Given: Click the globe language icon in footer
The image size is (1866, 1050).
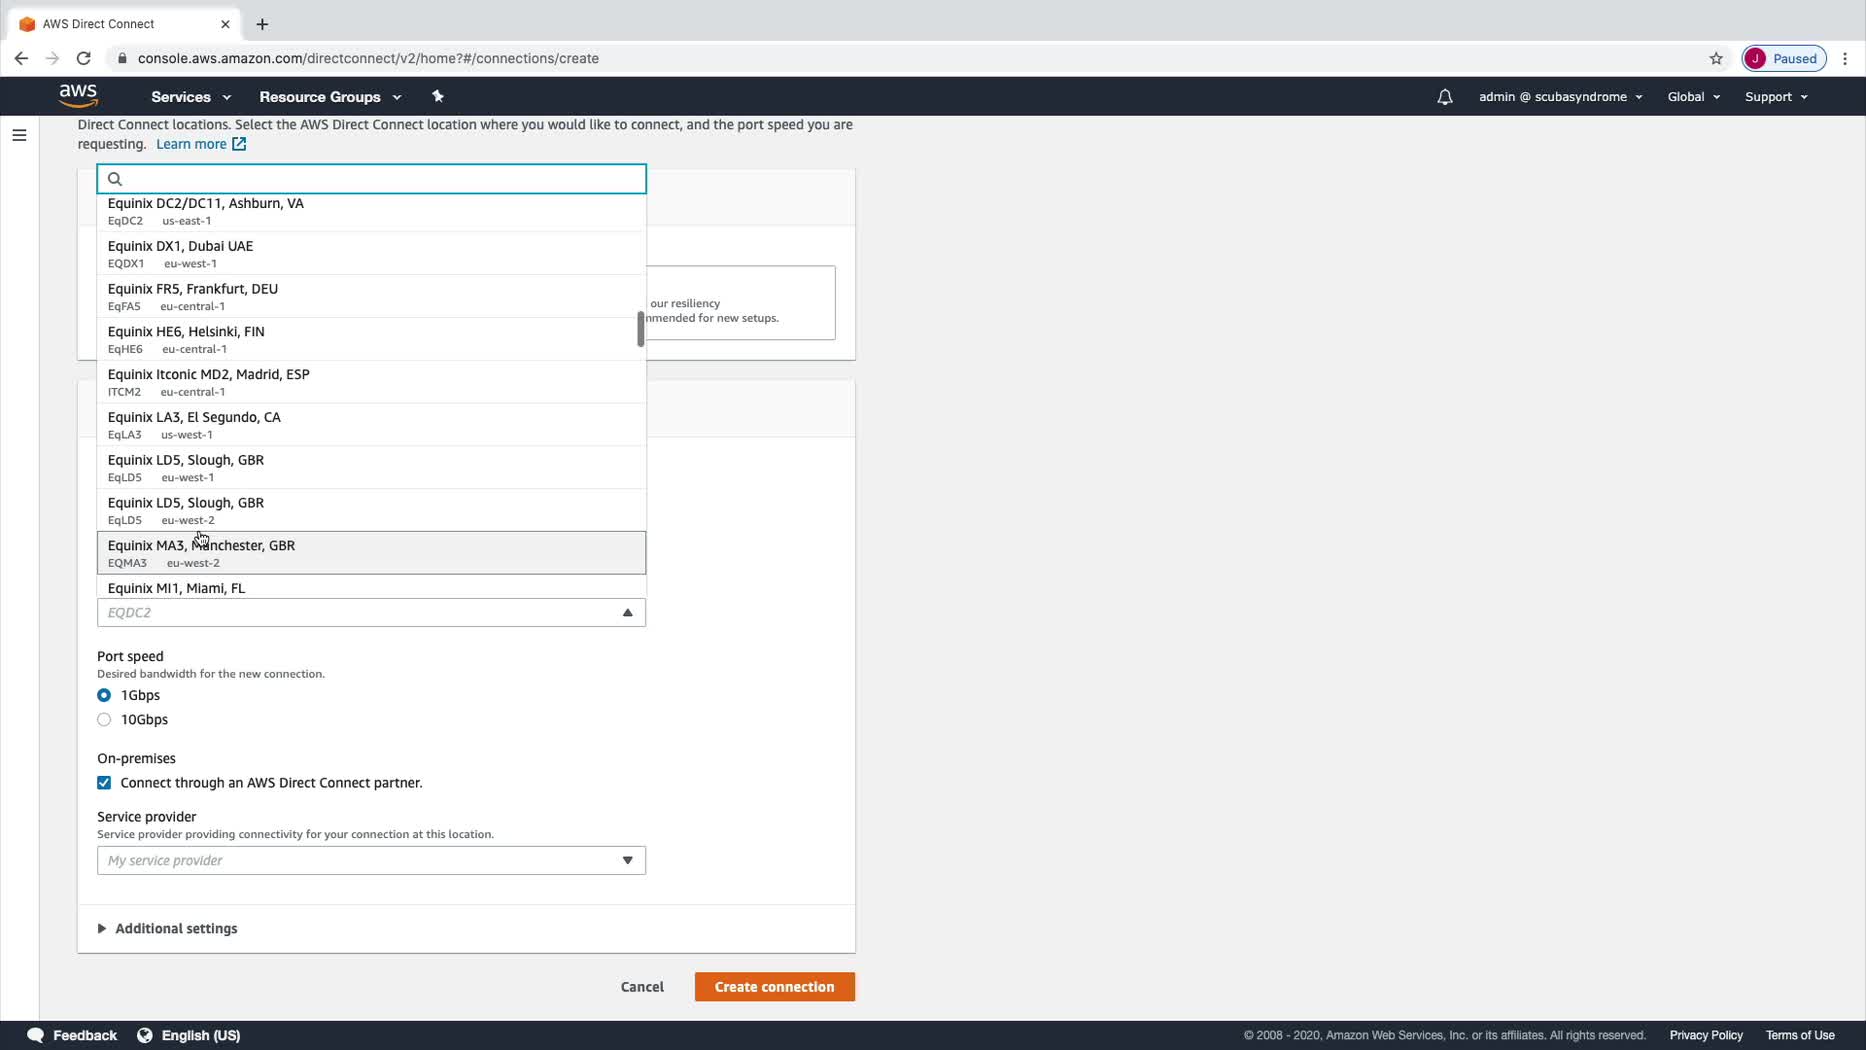Looking at the screenshot, I should coord(145,1035).
